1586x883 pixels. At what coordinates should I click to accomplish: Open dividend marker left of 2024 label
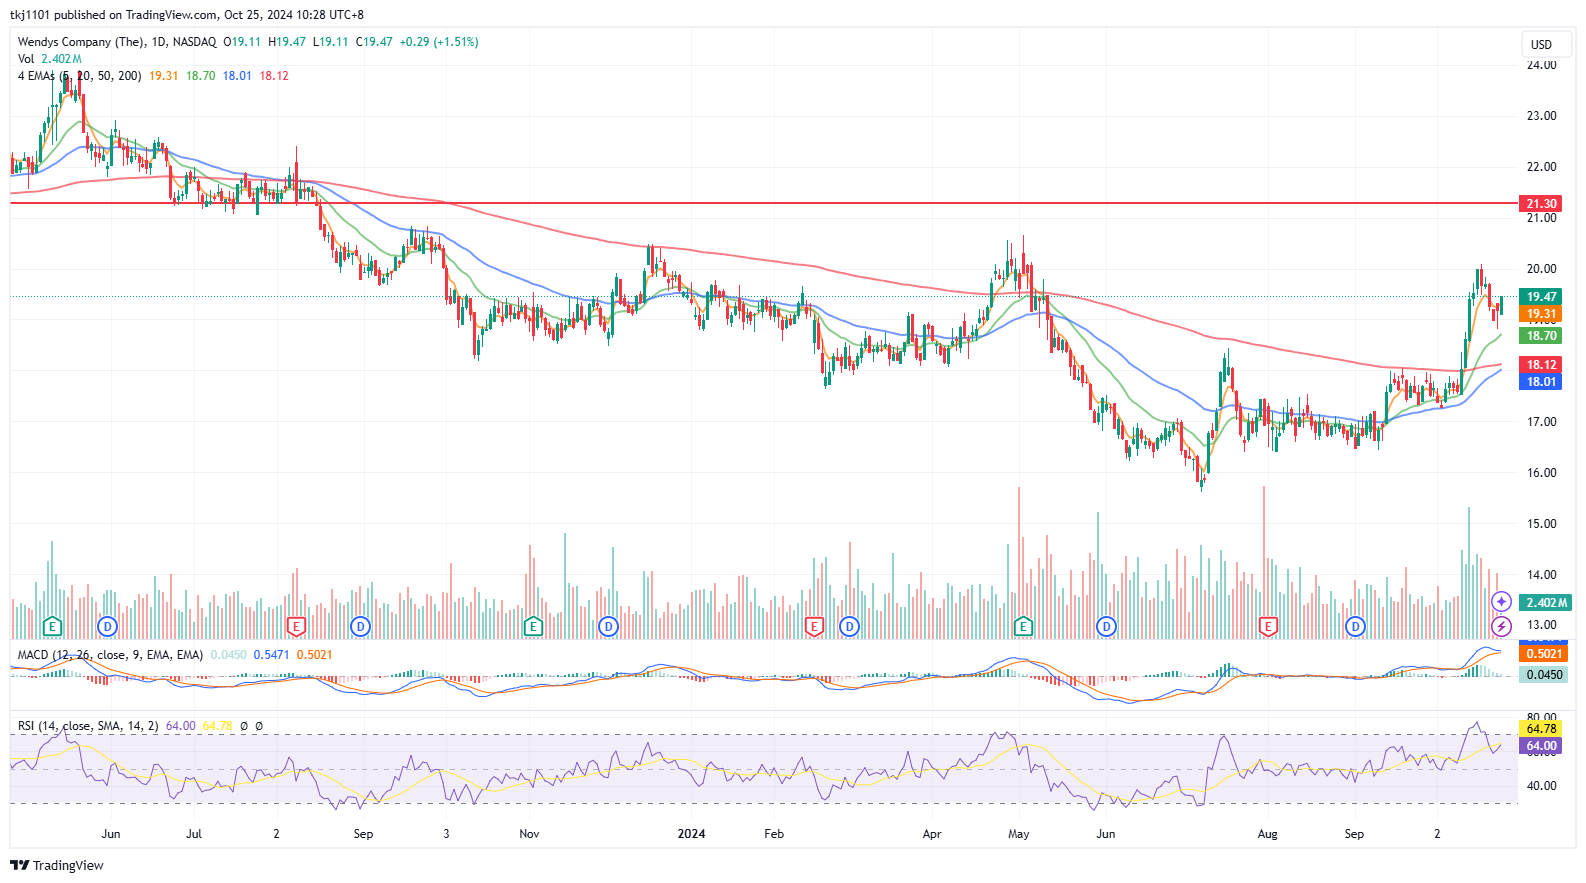(608, 627)
